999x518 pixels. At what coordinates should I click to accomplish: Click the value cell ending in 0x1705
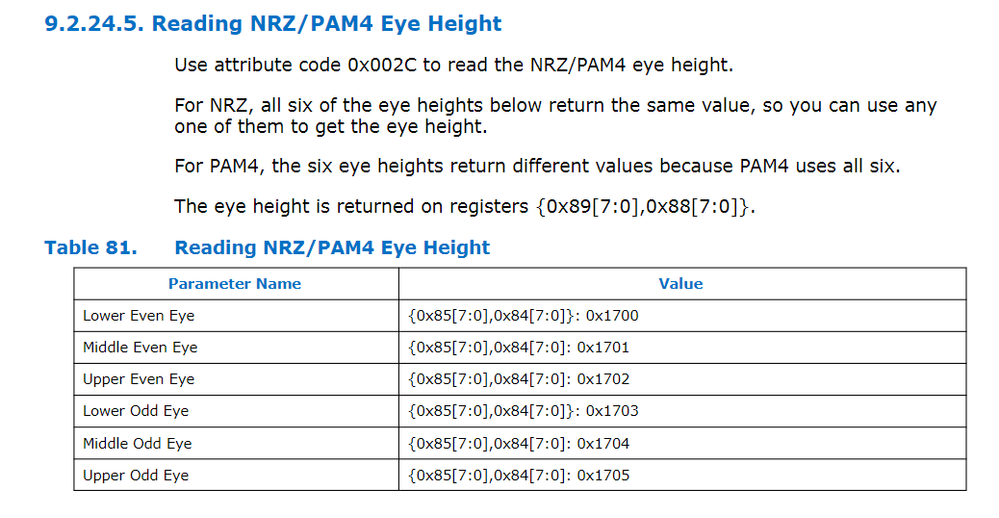click(519, 475)
